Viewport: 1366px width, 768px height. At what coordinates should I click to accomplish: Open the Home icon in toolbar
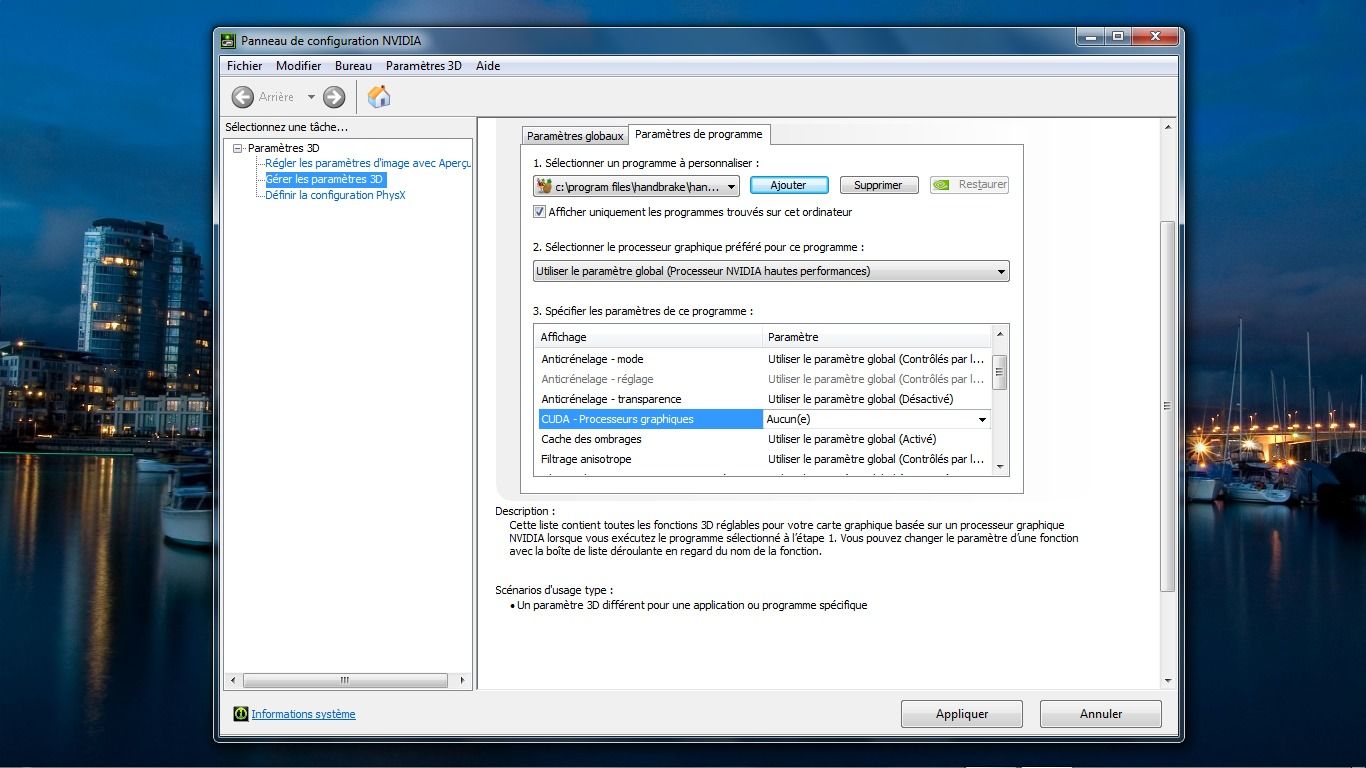[x=379, y=96]
